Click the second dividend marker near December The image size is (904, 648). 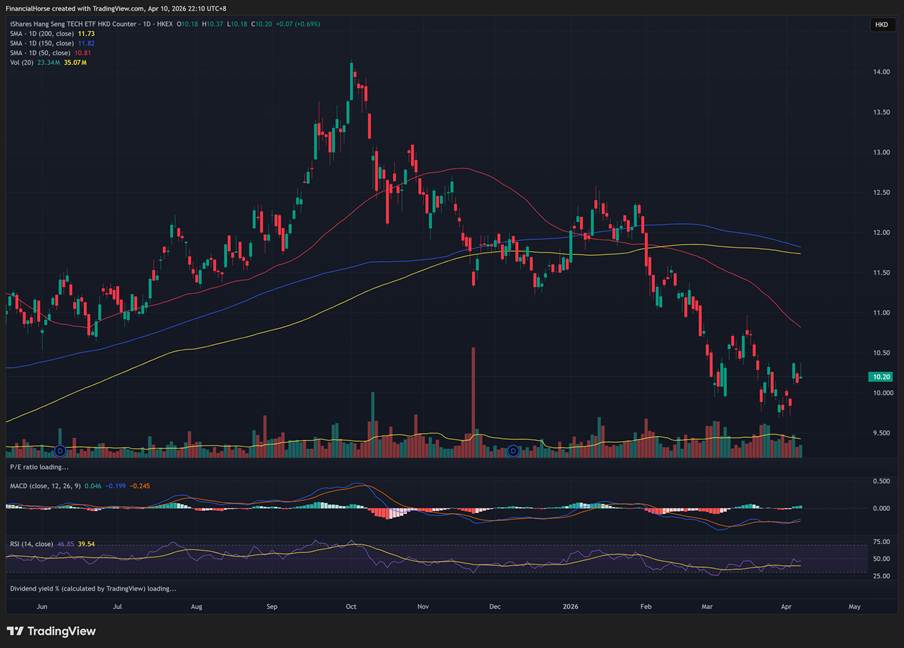coord(513,451)
